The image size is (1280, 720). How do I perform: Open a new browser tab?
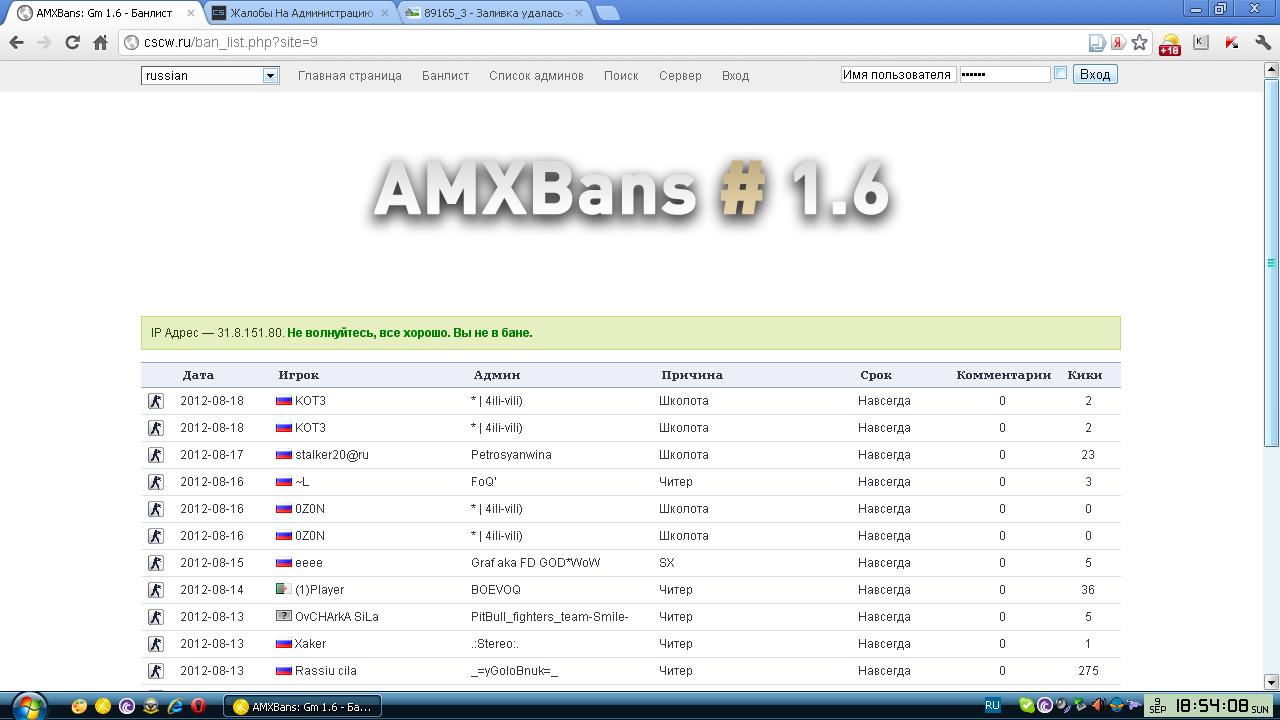tap(608, 13)
